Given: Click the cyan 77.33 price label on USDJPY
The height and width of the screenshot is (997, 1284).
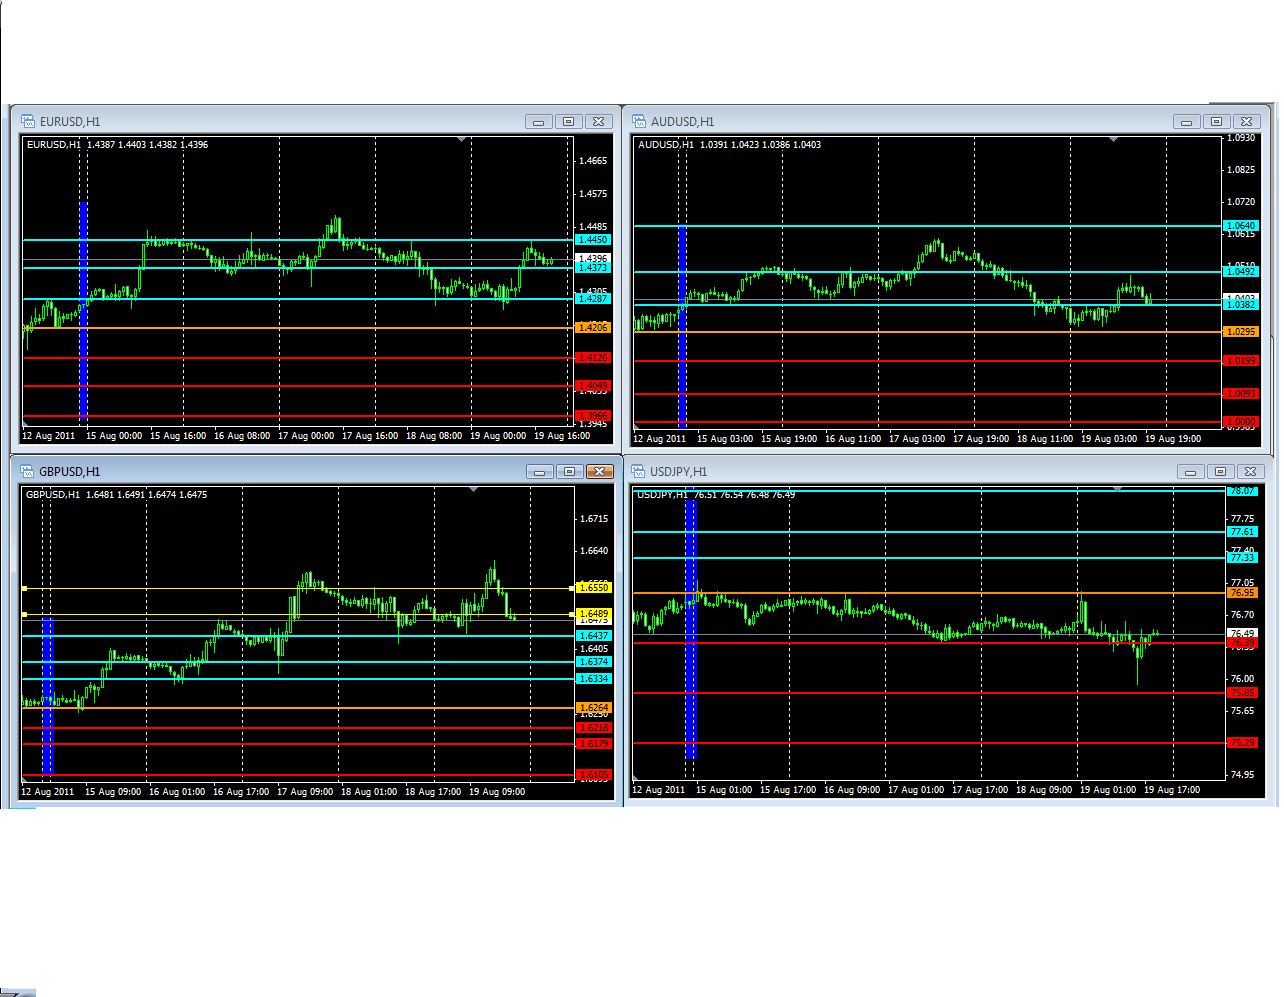Looking at the screenshot, I should (x=1242, y=558).
